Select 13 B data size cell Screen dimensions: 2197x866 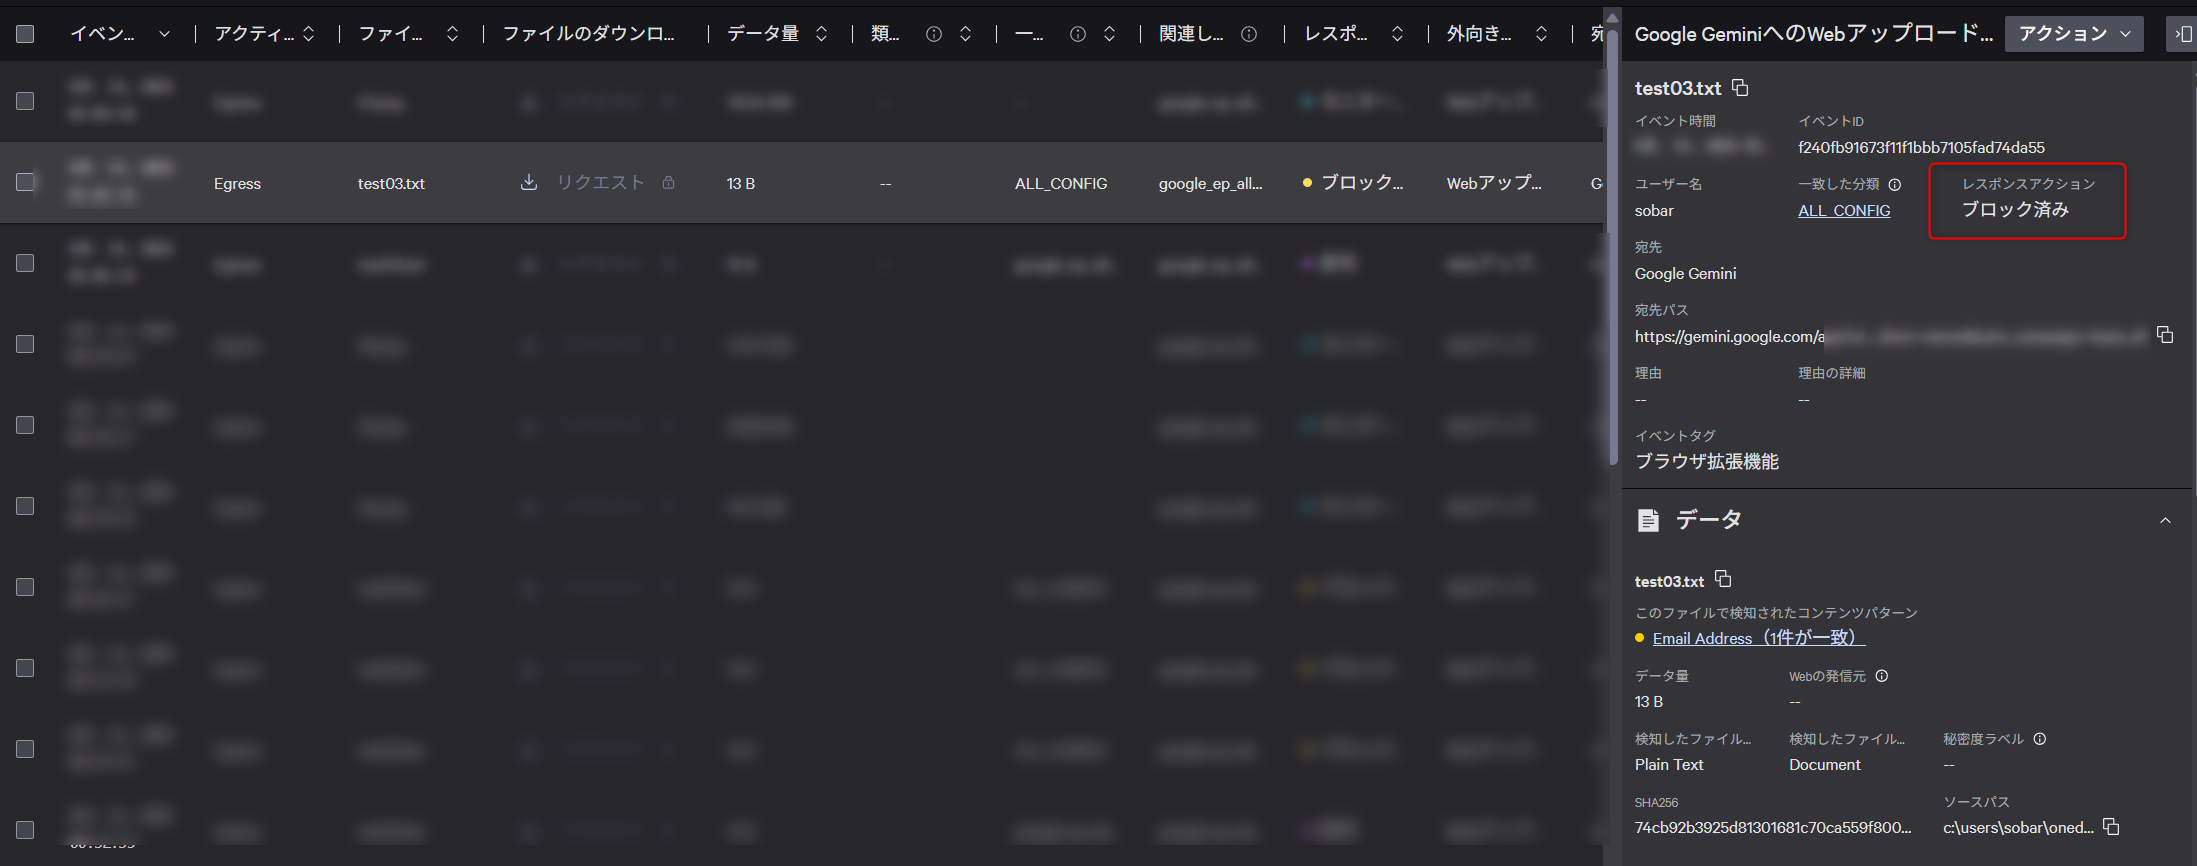pos(741,184)
